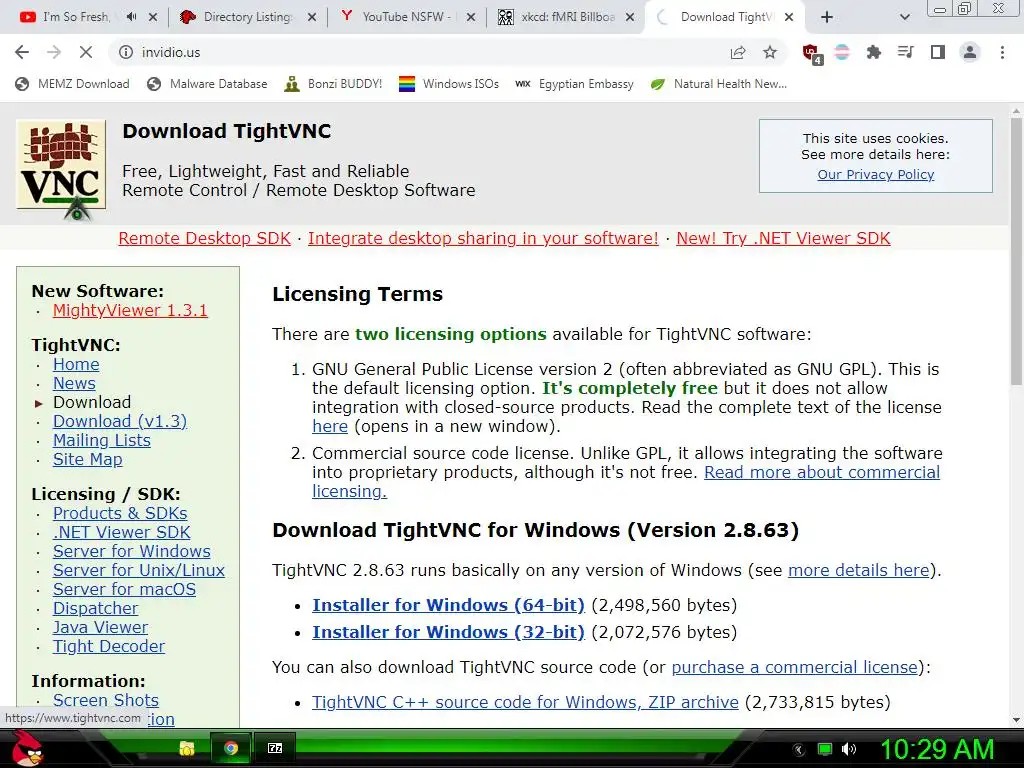Open MightyViewer 1.3.1 link
Viewport: 1024px width, 768px height.
tap(130, 310)
